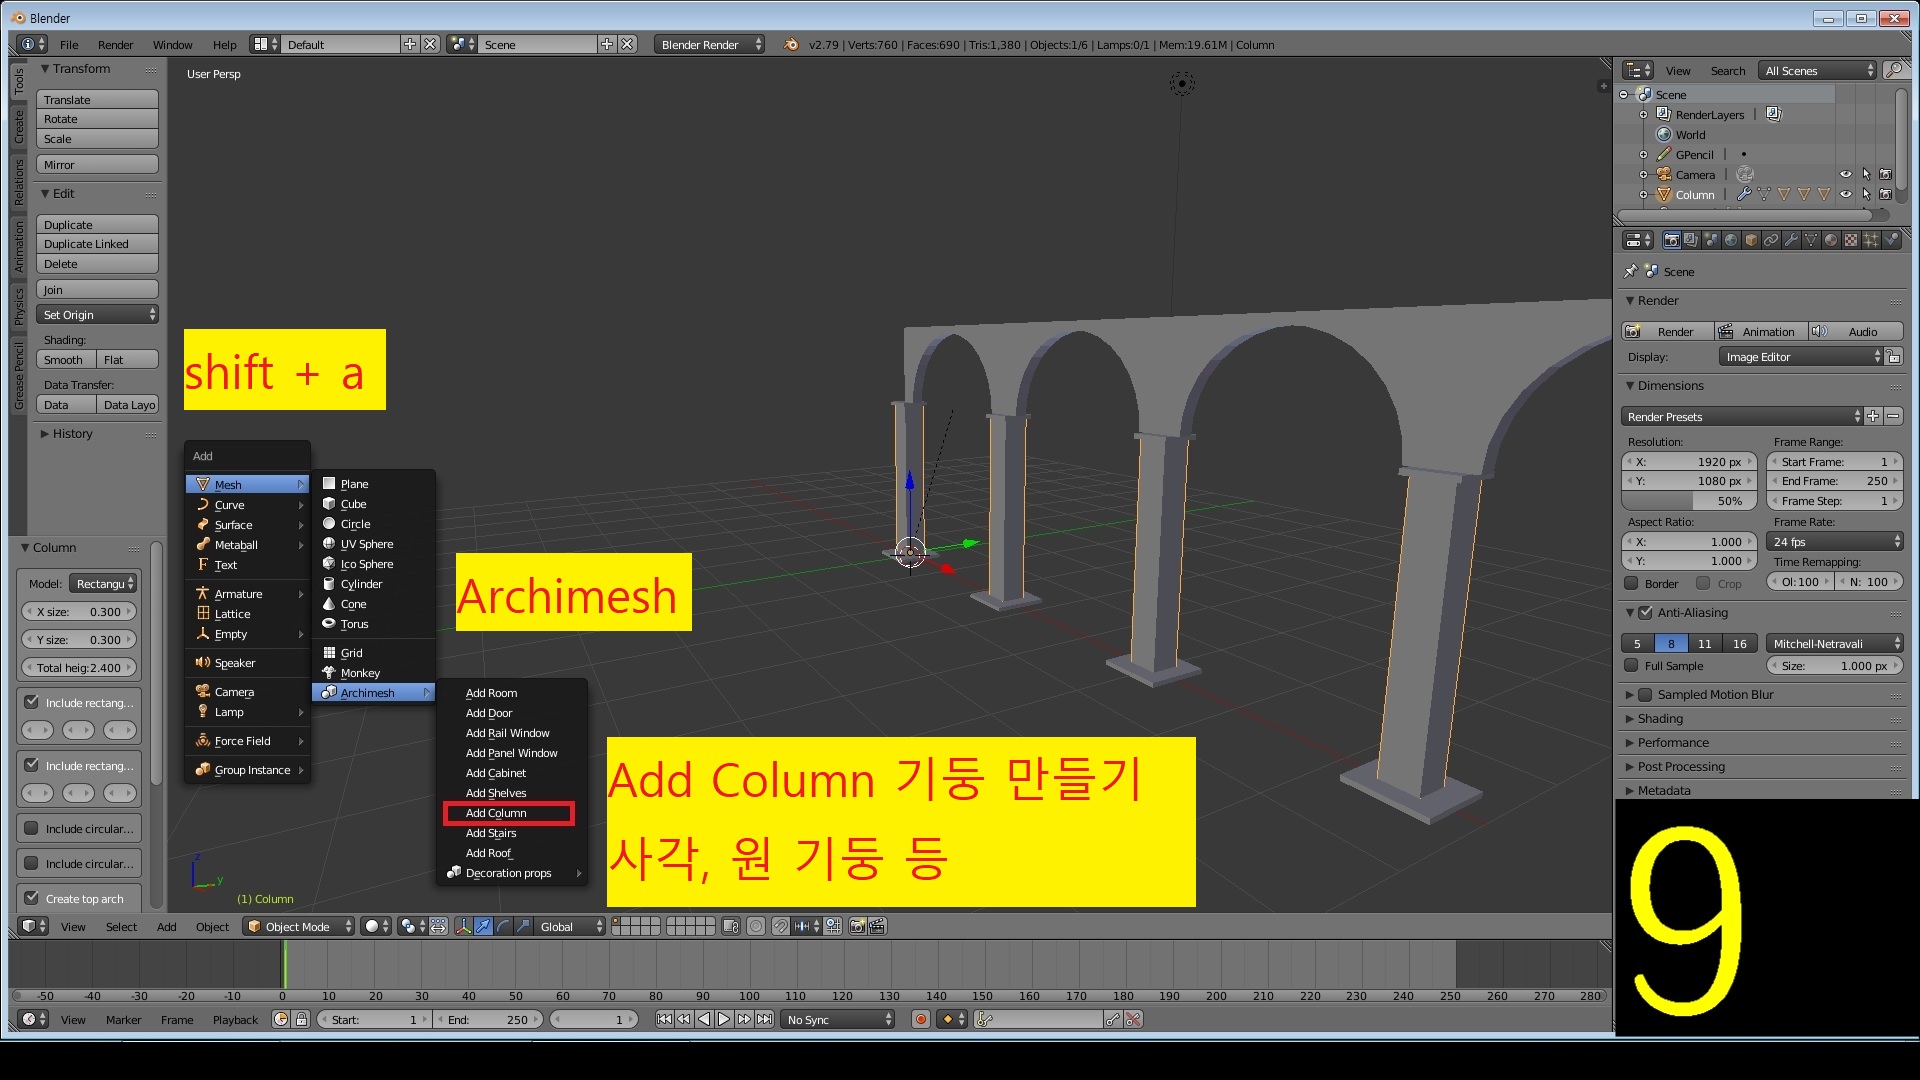Toggle Camera selectability arrow in outliner

pos(1866,175)
